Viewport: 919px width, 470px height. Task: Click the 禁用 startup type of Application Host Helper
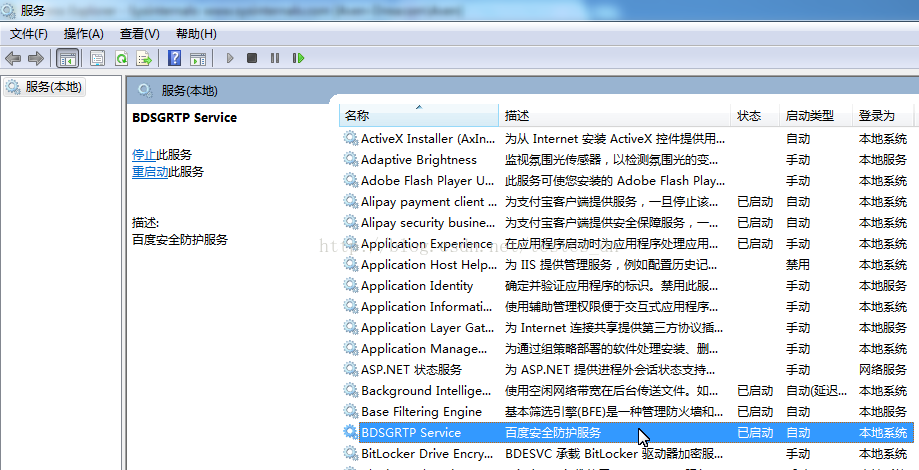[x=798, y=265]
